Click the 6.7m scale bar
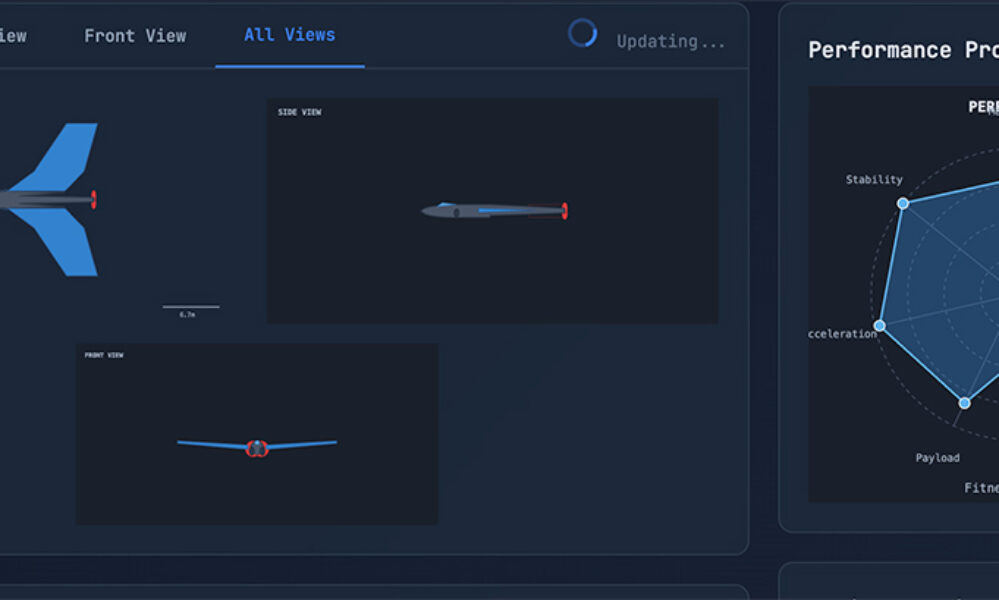This screenshot has width=999, height=600. point(190,308)
